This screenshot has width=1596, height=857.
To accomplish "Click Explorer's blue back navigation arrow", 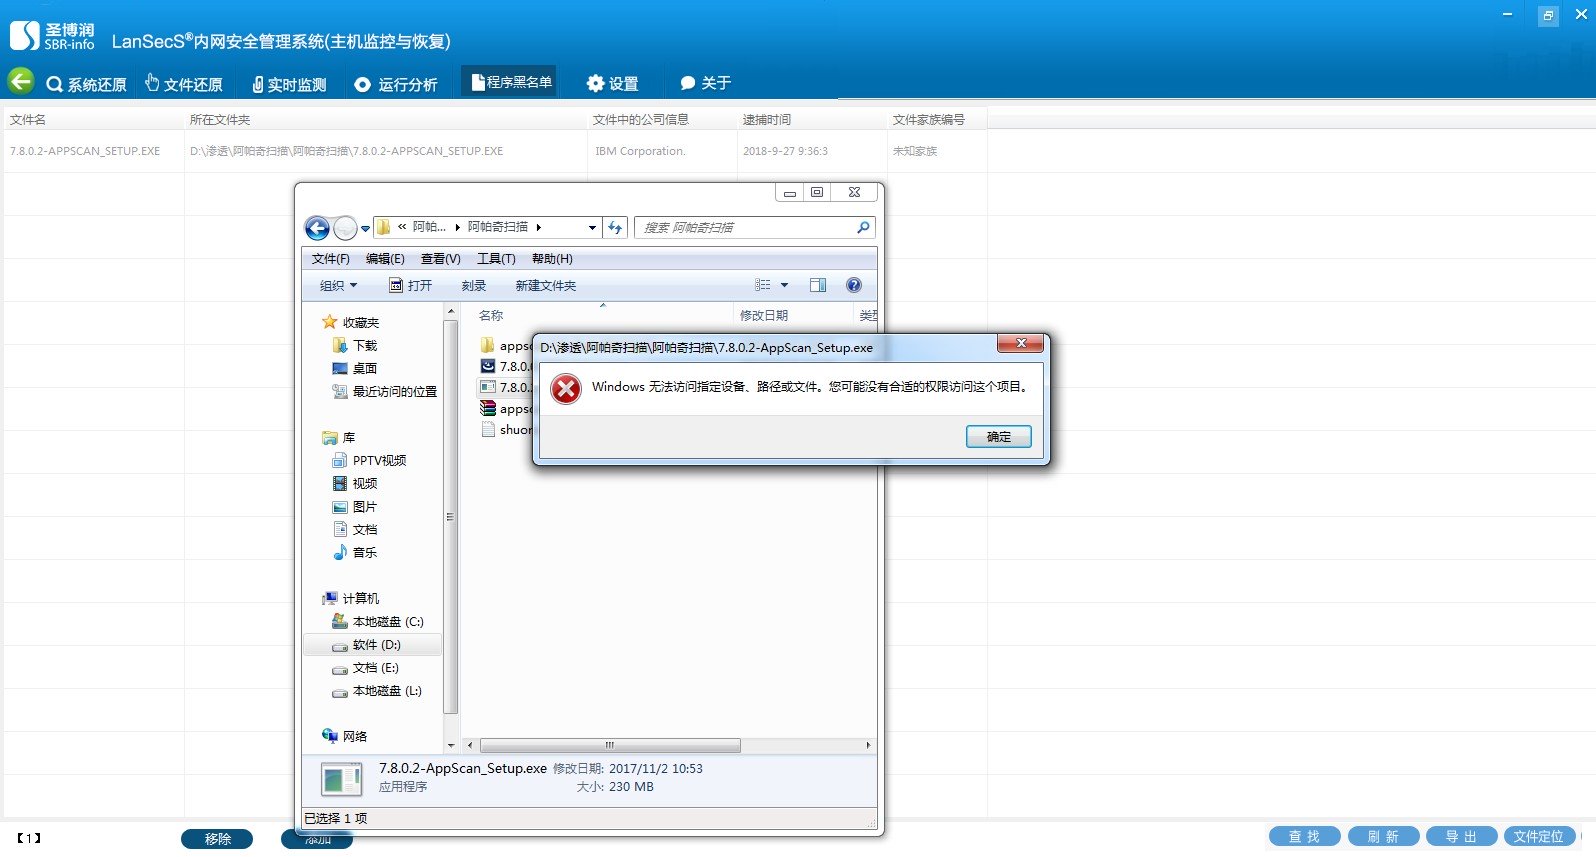I will [x=317, y=228].
